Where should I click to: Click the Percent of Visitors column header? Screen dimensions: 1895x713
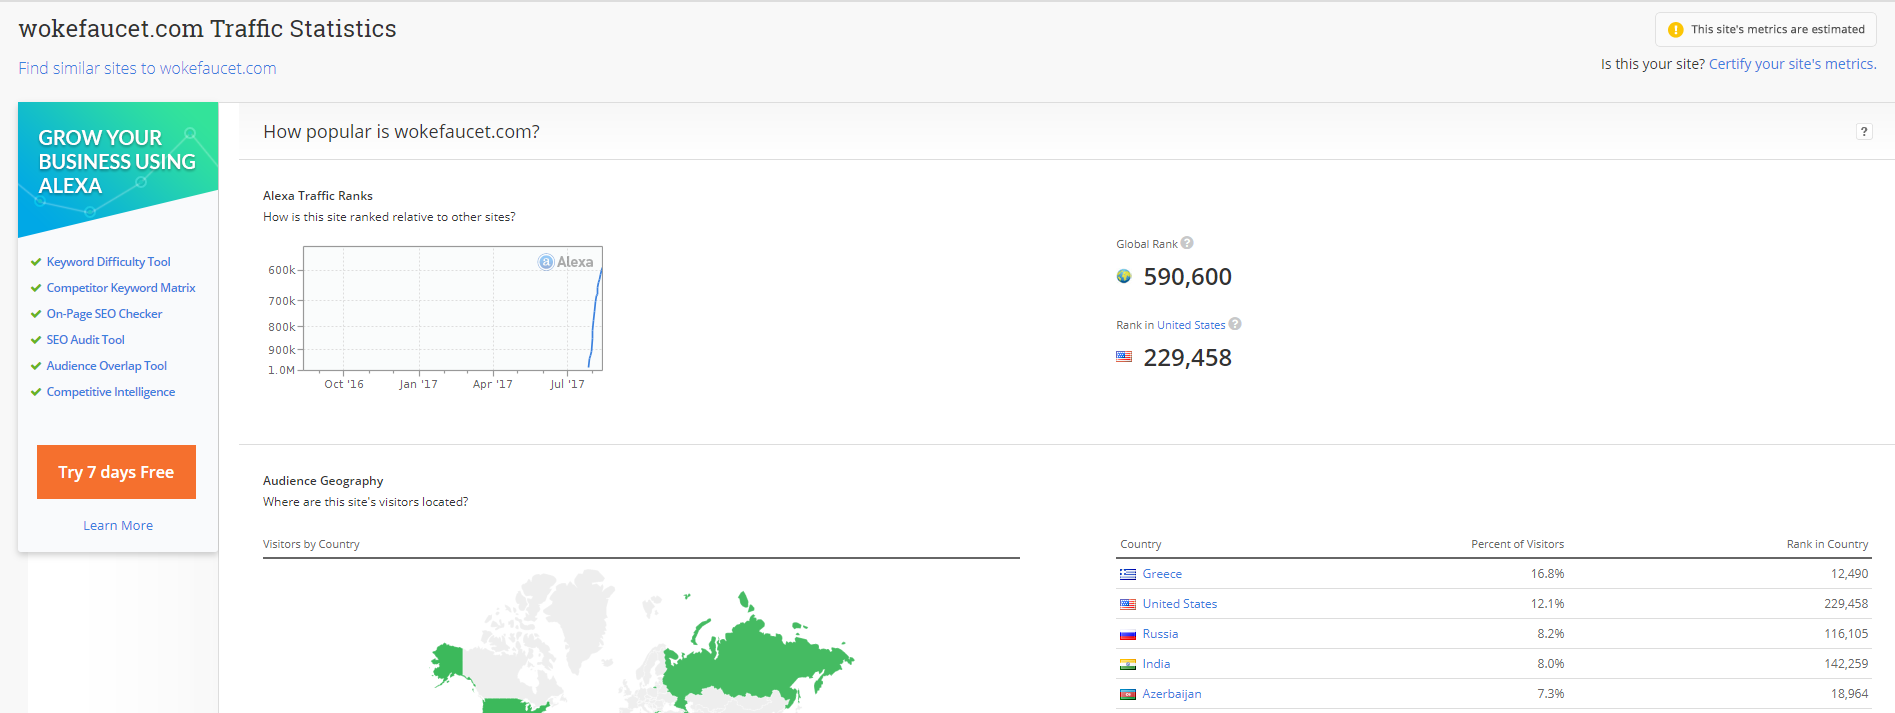[x=1517, y=544]
